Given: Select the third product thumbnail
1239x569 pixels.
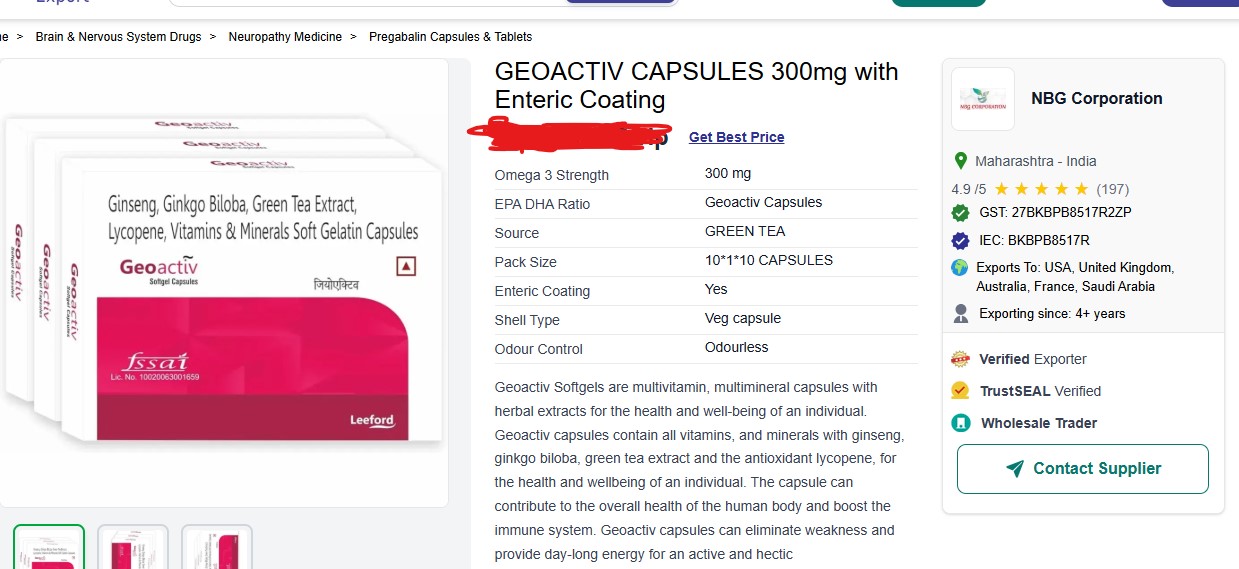Looking at the screenshot, I should tap(217, 547).
